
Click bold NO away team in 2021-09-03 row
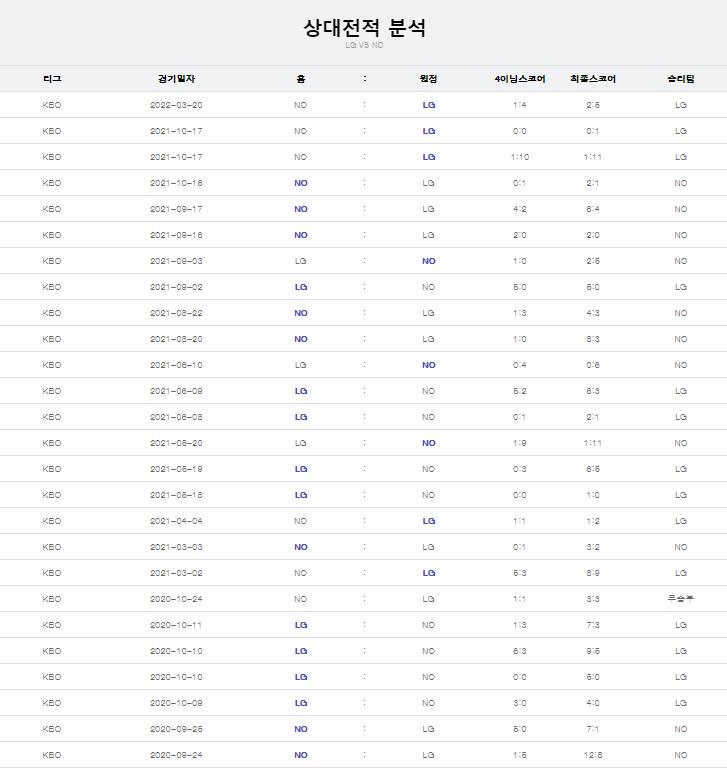(x=429, y=261)
